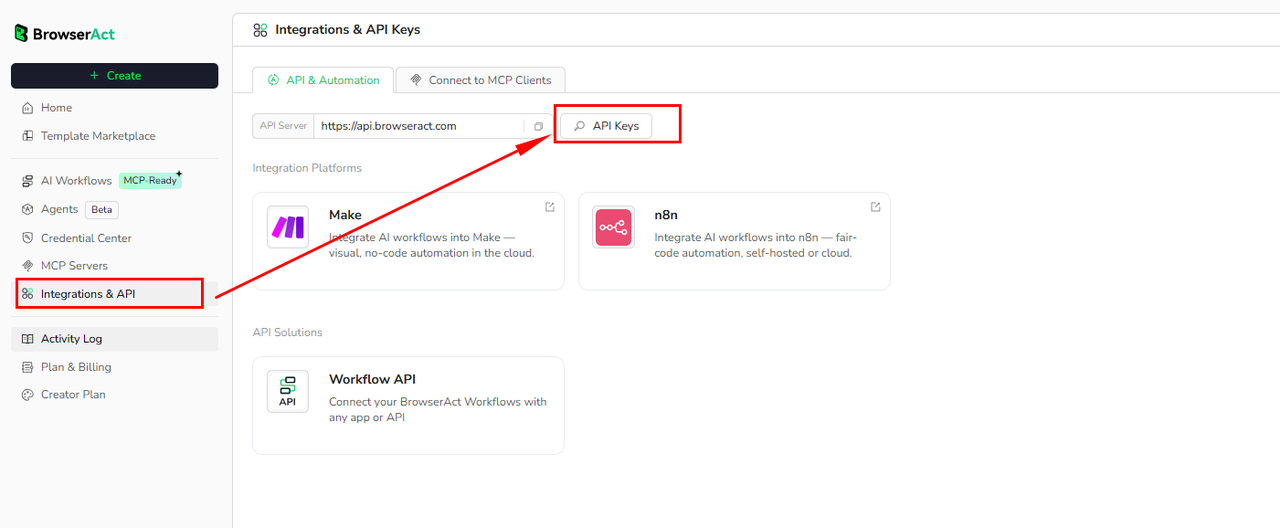
Task: Switch to API & Automation tab
Action: coord(323,80)
